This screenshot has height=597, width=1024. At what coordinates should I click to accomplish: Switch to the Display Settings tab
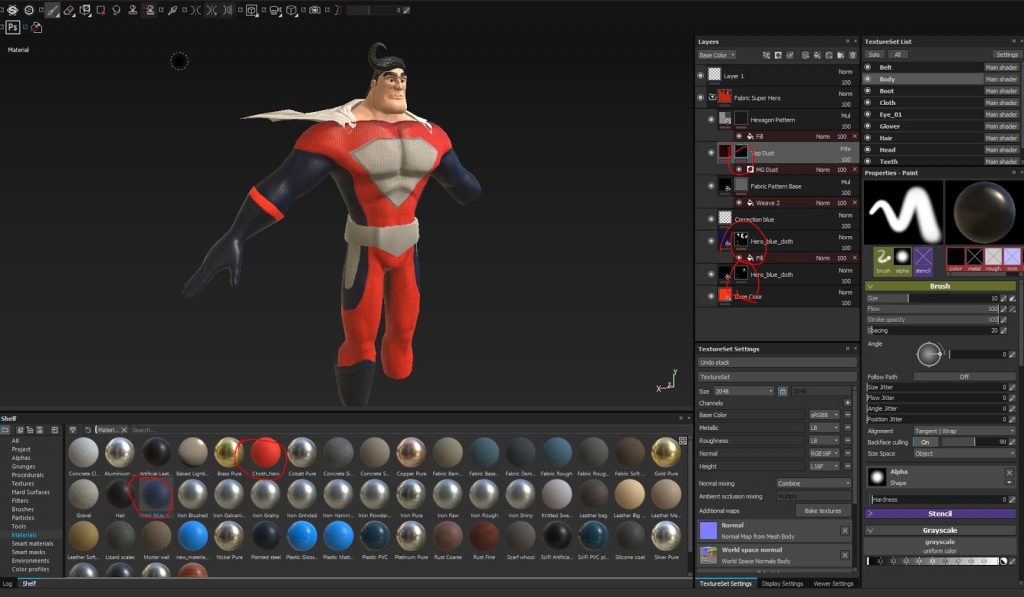coord(782,583)
